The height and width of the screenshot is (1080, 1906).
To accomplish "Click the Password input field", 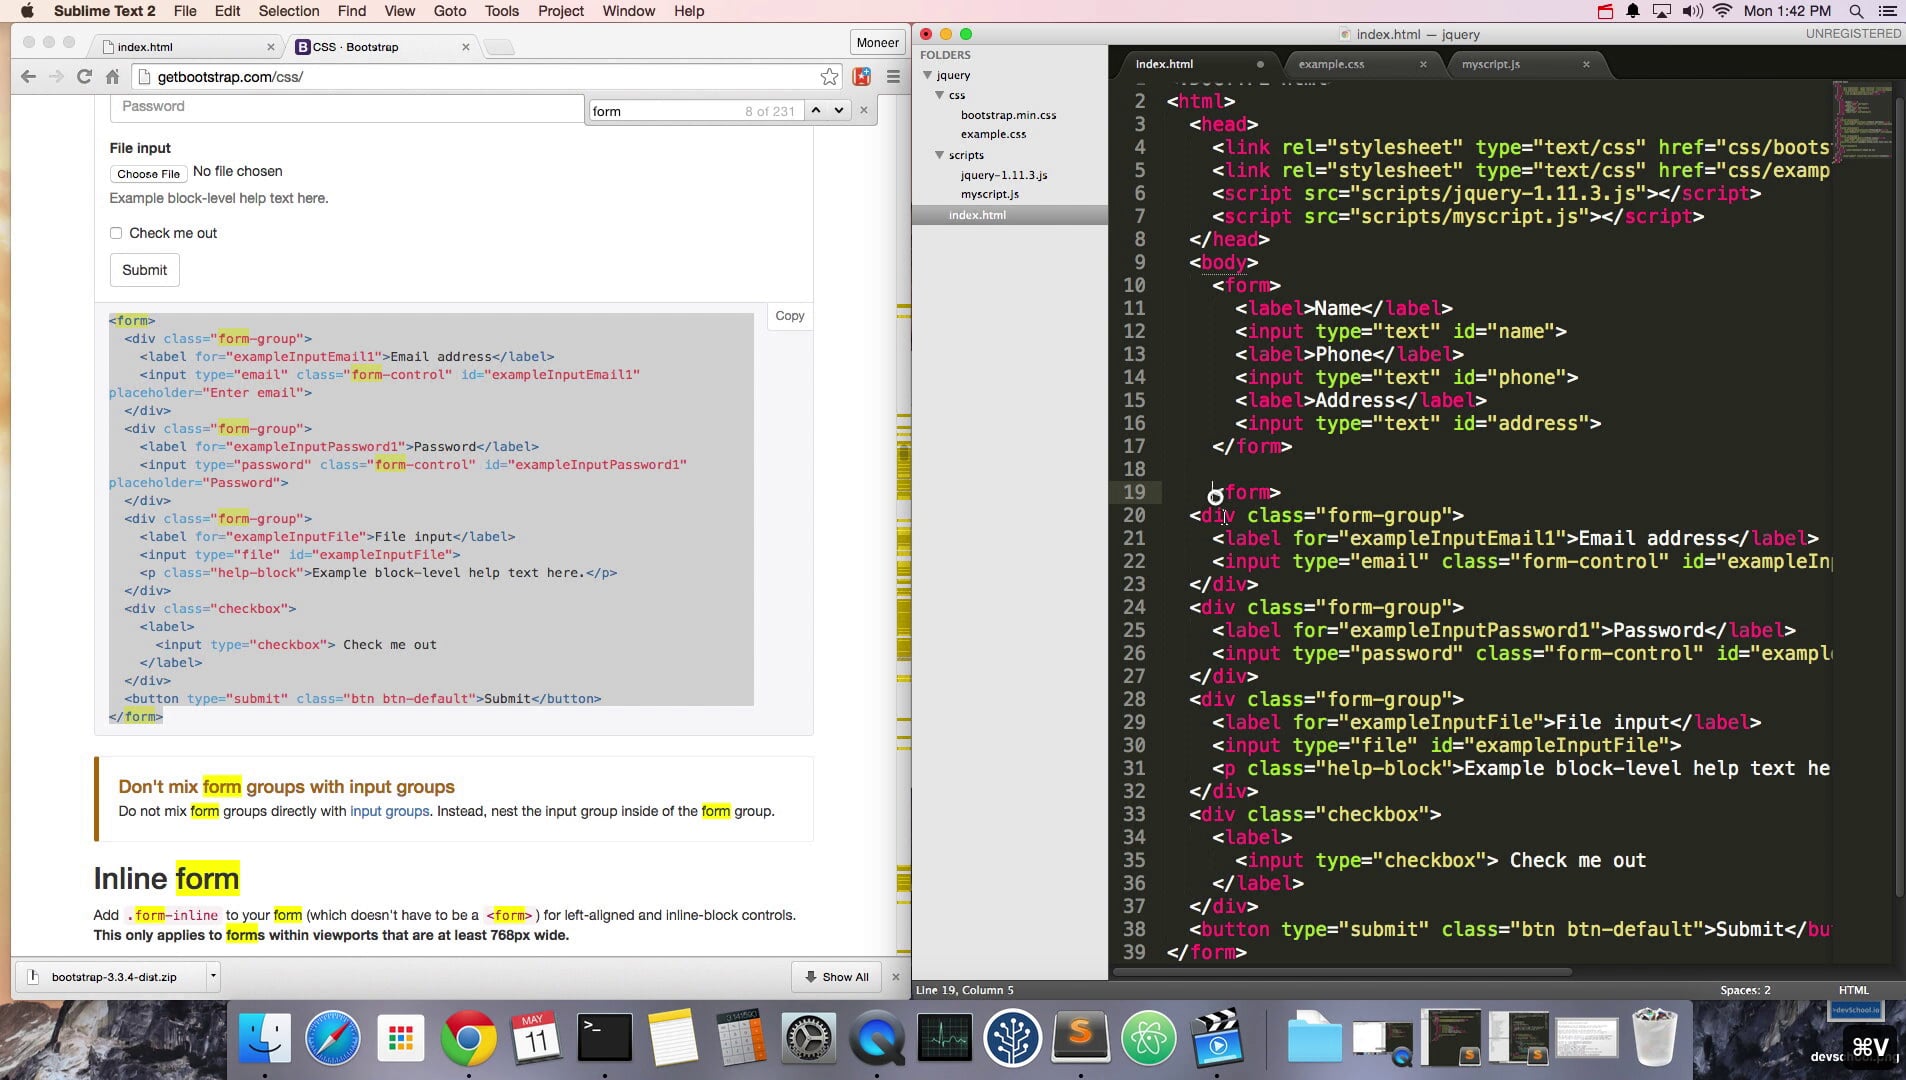I will [346, 107].
